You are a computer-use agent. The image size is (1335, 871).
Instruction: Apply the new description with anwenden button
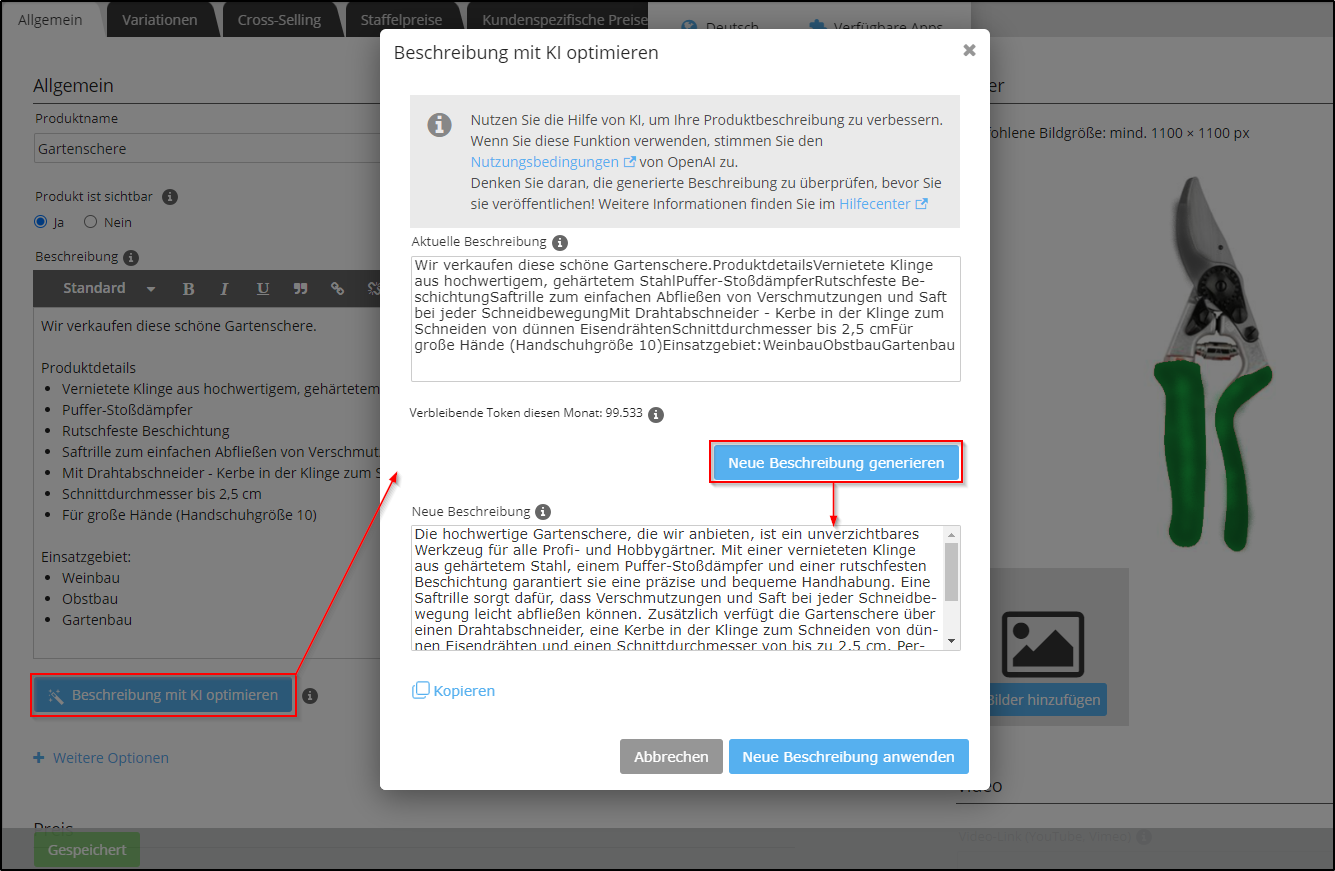click(848, 757)
